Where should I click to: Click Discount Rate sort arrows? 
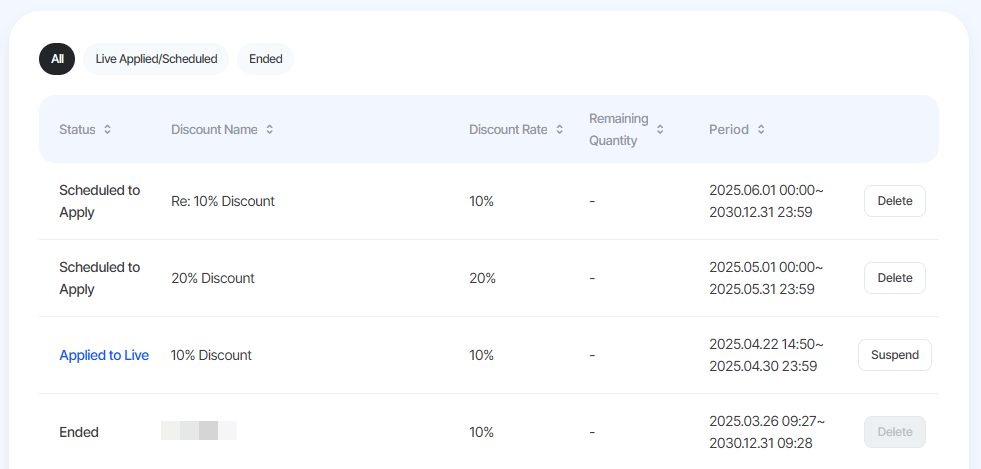(559, 129)
